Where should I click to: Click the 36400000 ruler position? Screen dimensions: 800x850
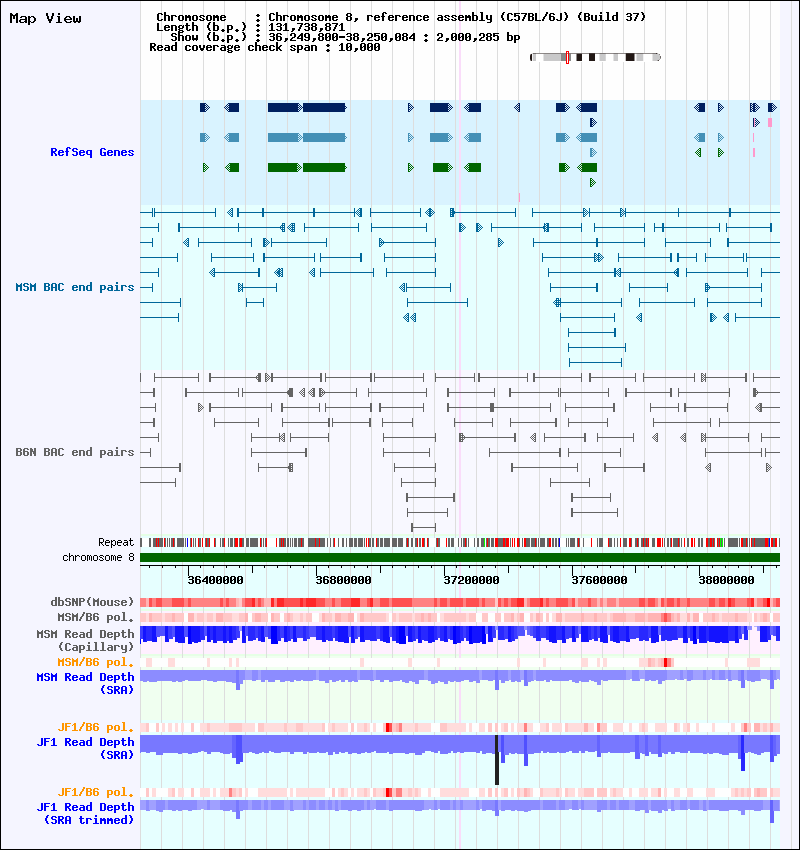[x=215, y=580]
